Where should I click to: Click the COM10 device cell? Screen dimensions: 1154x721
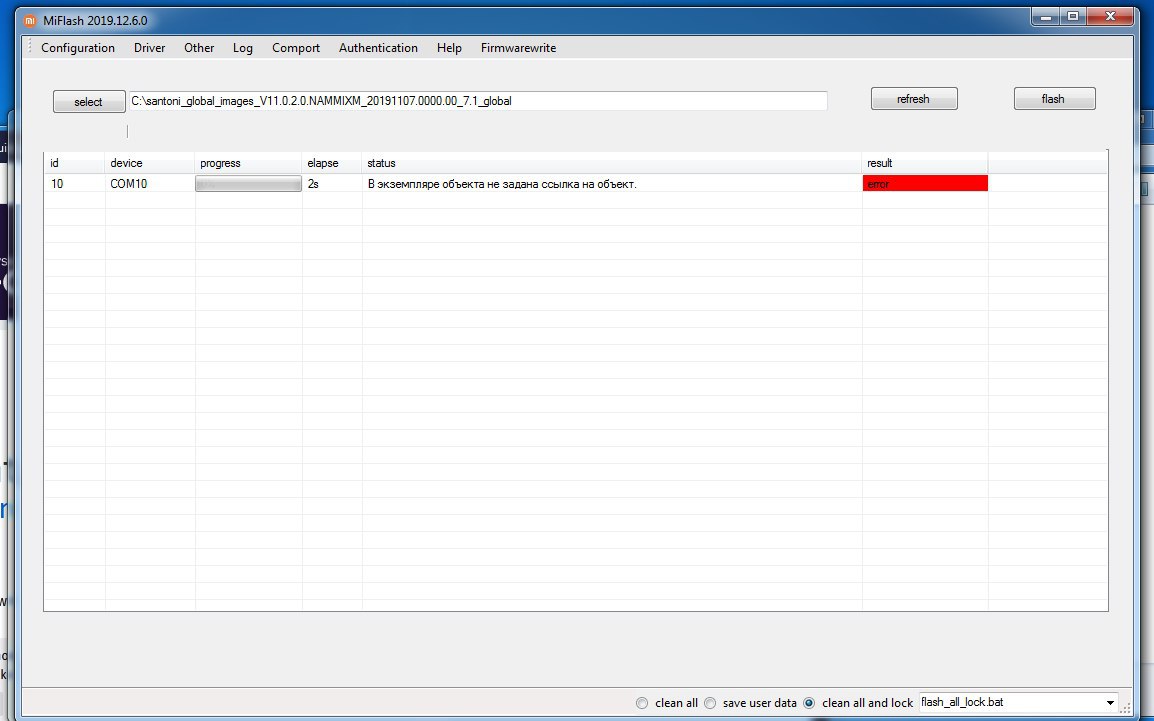coord(150,184)
